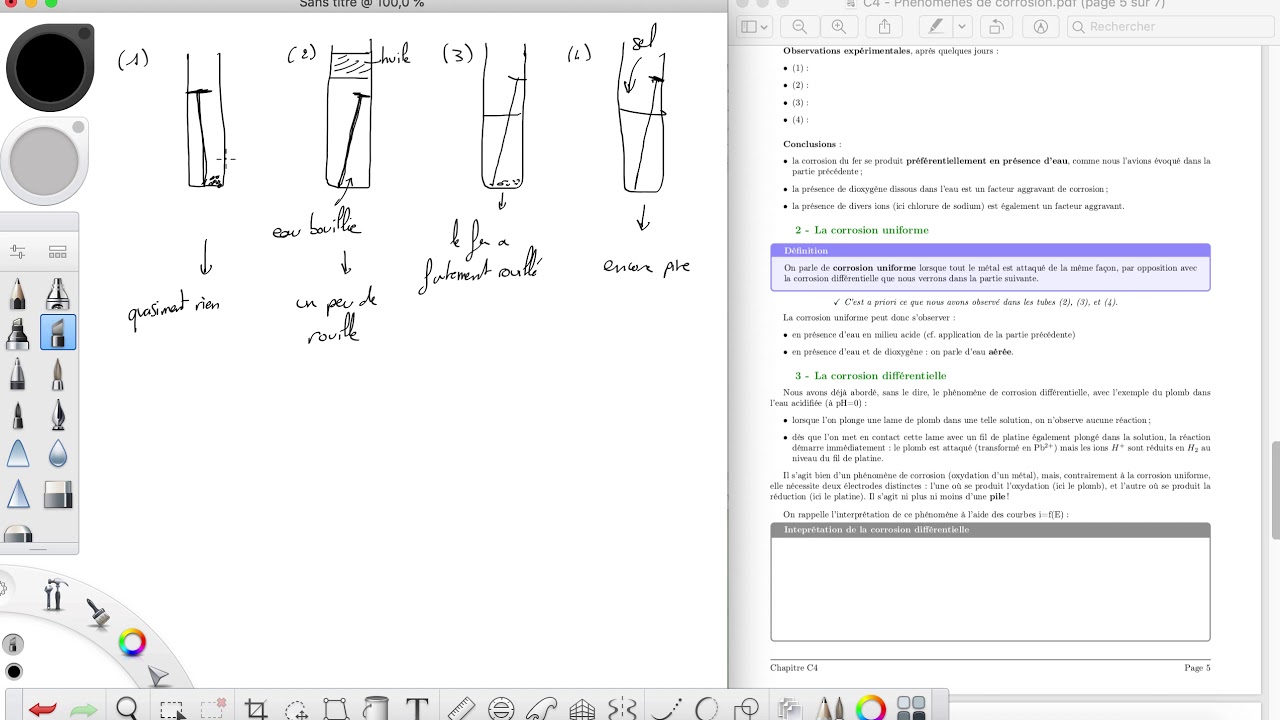The width and height of the screenshot is (1280, 720).
Task: Click the green Redo arrow
Action: 84,709
